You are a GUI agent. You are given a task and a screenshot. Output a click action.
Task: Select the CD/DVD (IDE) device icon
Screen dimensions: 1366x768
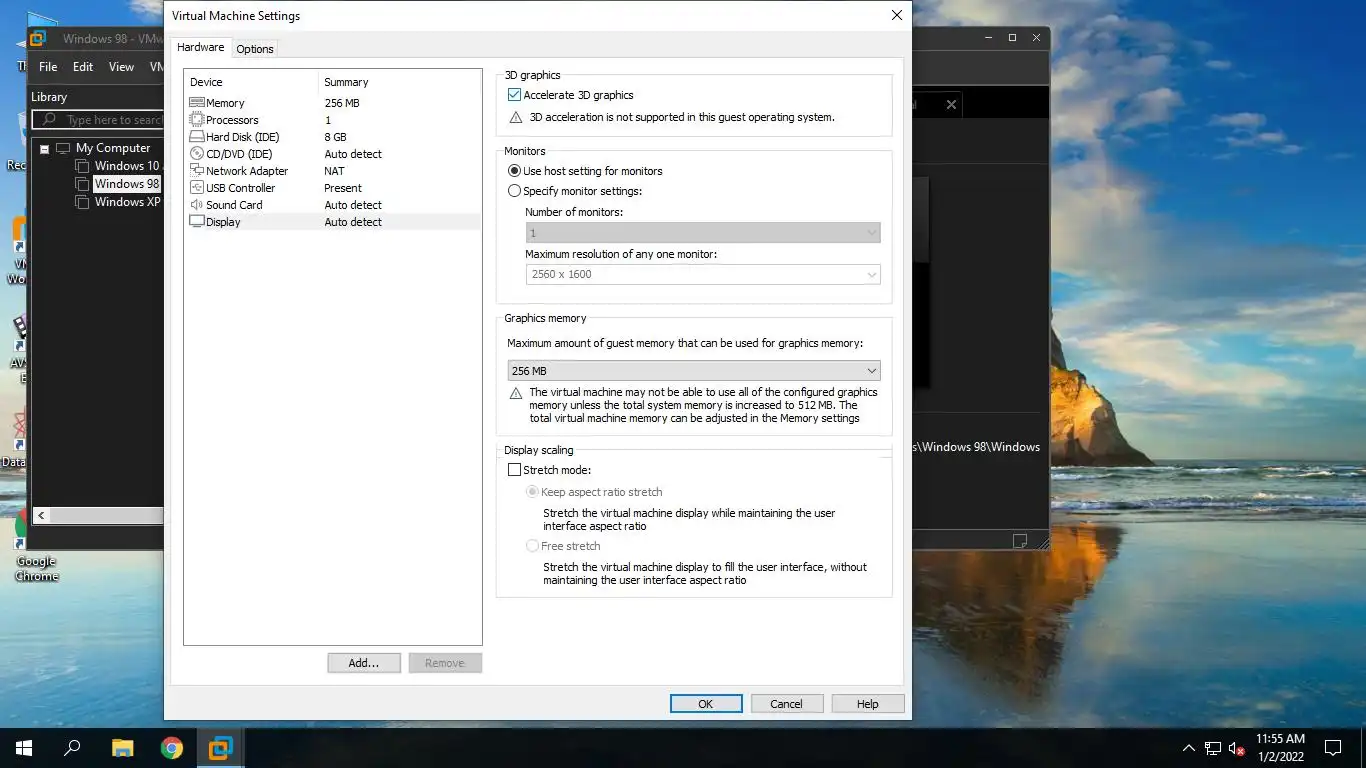click(x=197, y=154)
